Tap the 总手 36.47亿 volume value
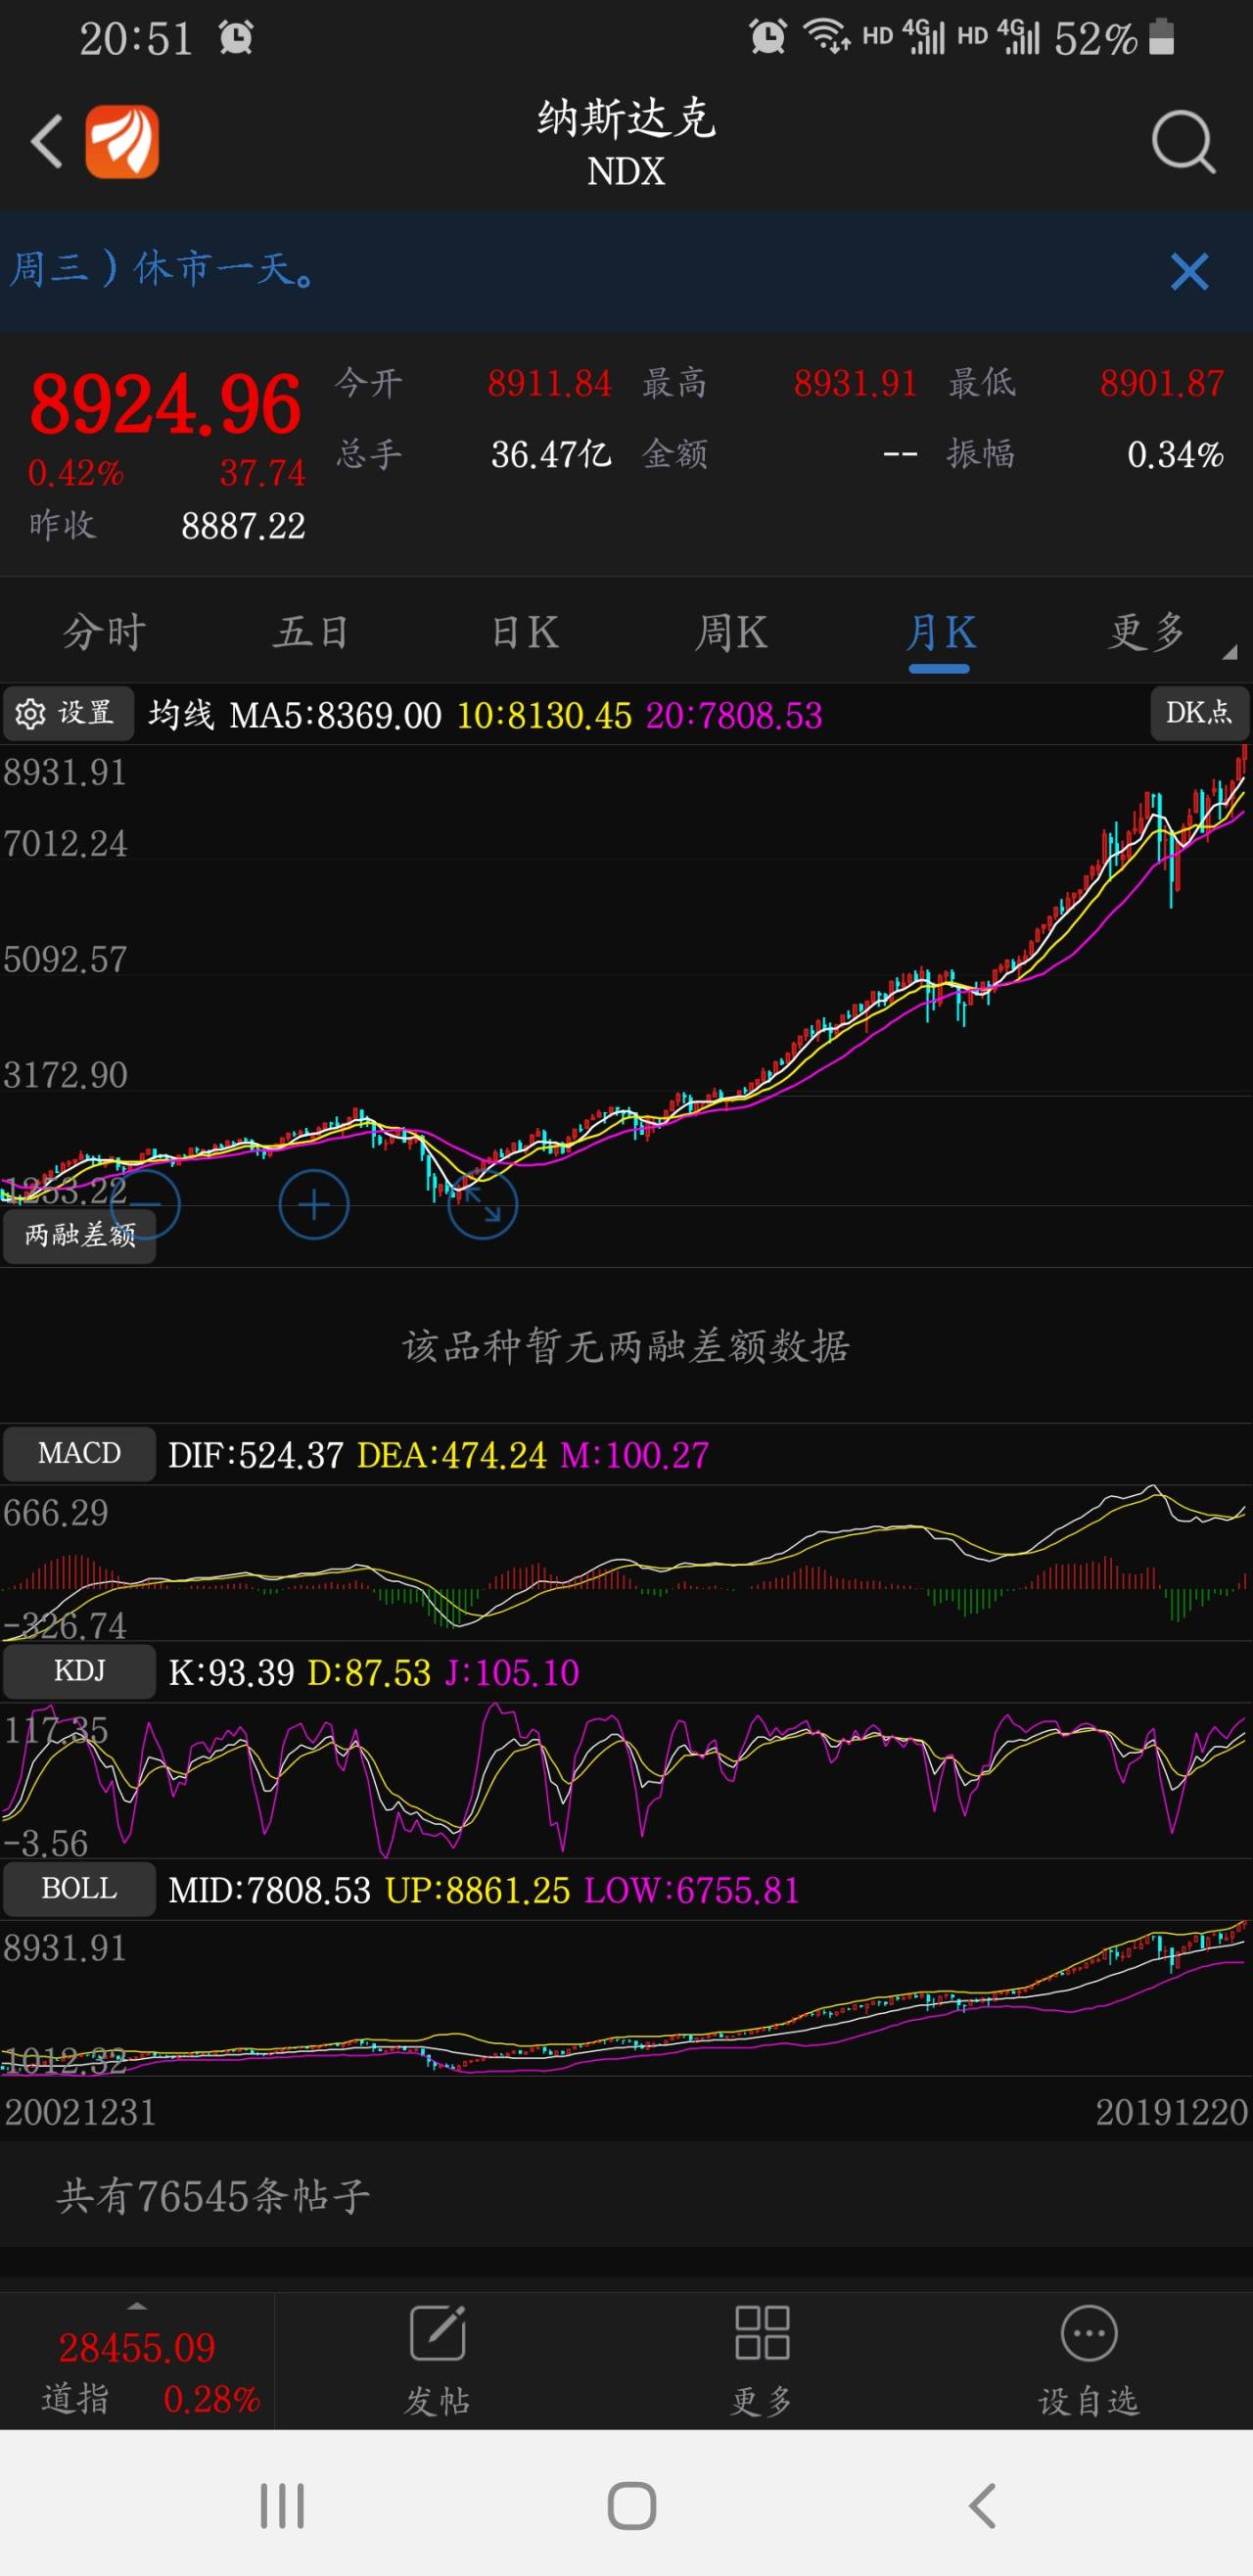The width and height of the screenshot is (1253, 2576). [551, 455]
